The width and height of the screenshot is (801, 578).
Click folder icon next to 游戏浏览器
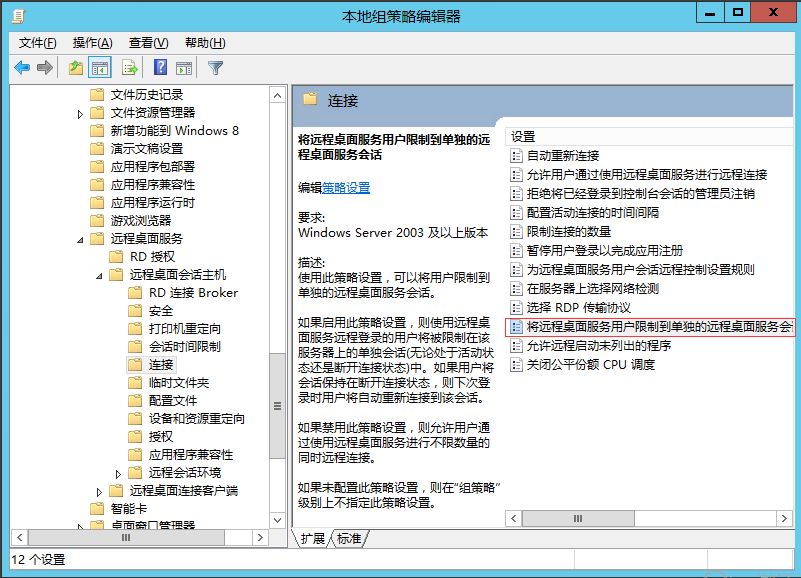point(97,221)
